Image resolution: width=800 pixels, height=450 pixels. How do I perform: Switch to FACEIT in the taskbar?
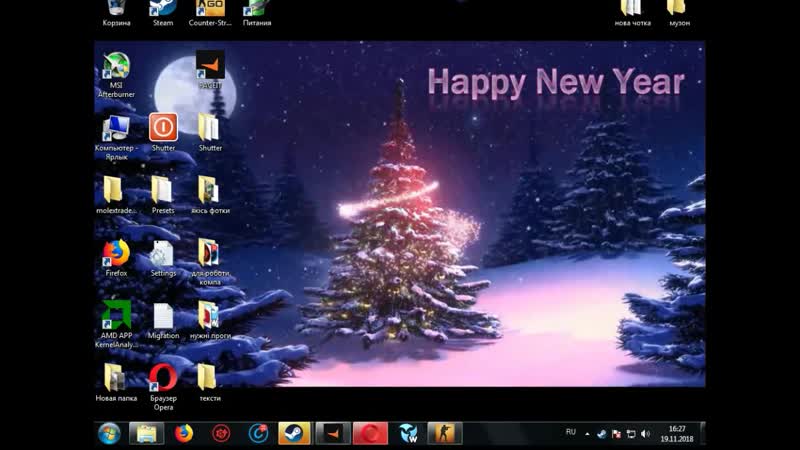click(x=333, y=434)
